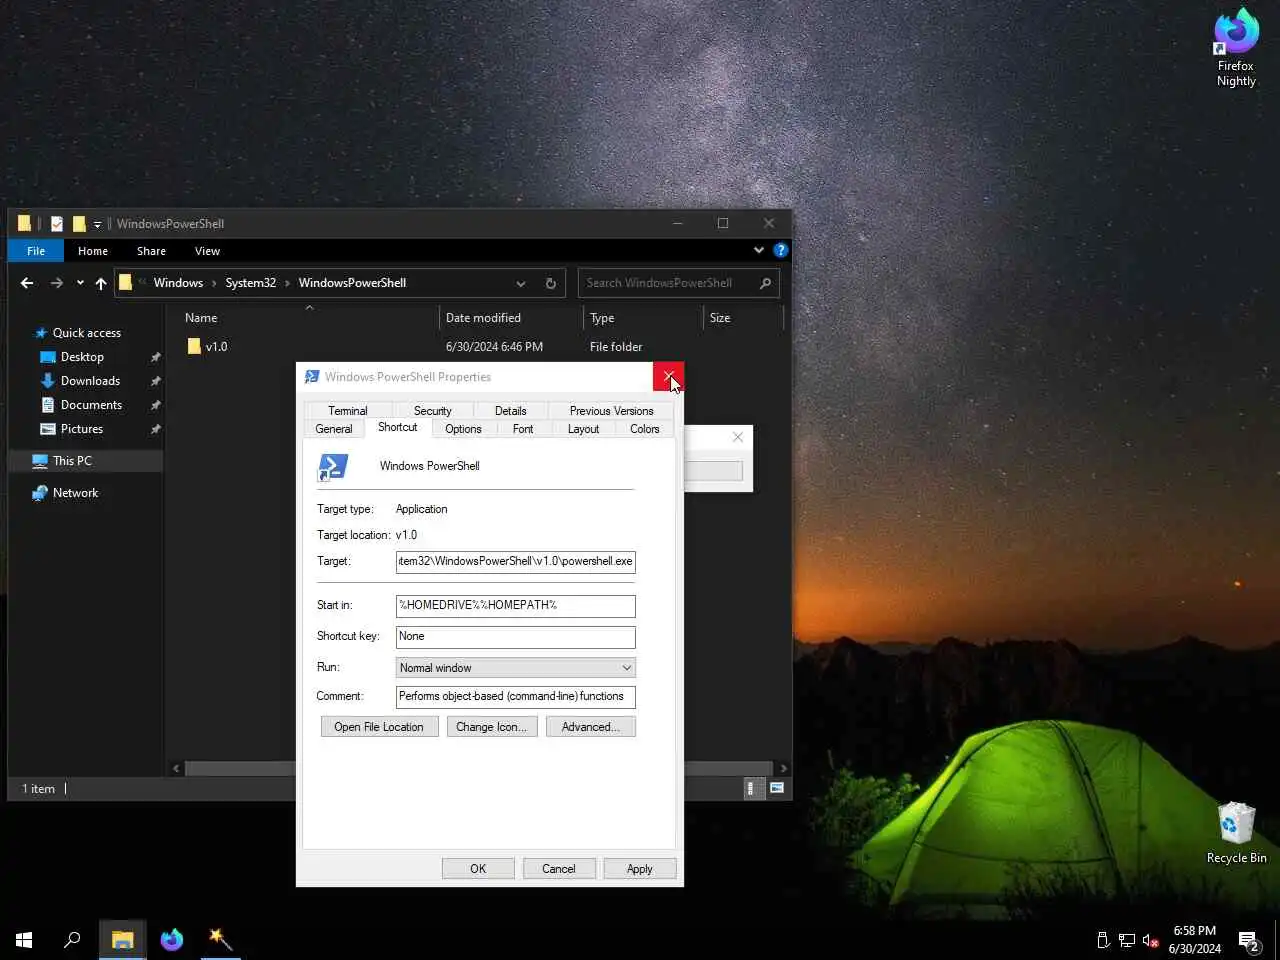
Task: Open the Explorer File menu
Action: pos(36,251)
